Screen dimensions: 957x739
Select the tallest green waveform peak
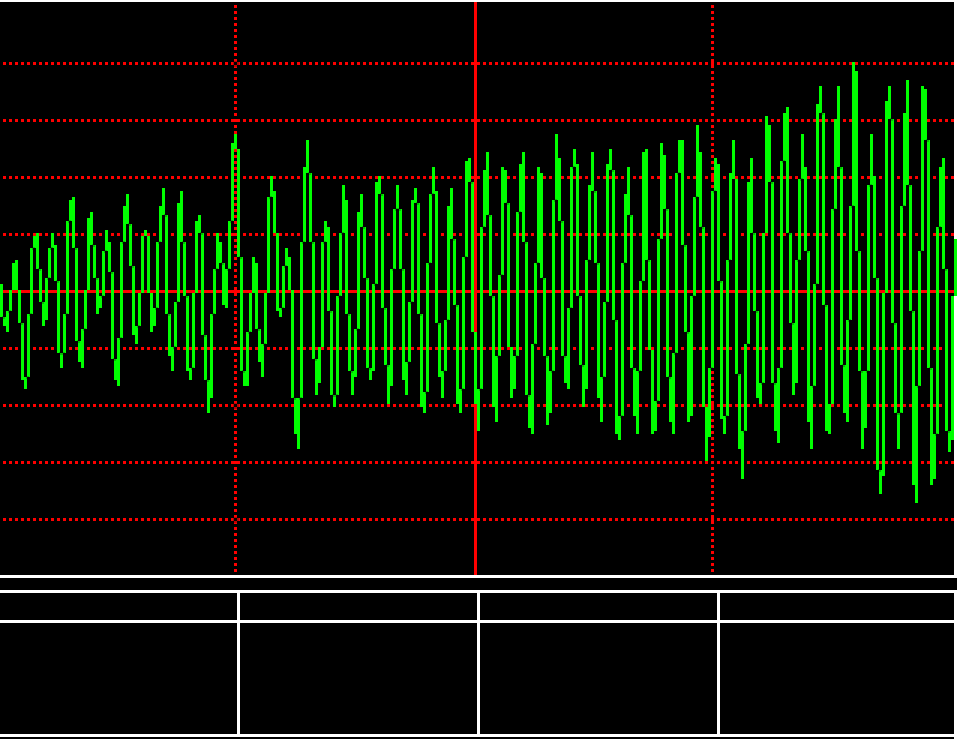coord(853,66)
